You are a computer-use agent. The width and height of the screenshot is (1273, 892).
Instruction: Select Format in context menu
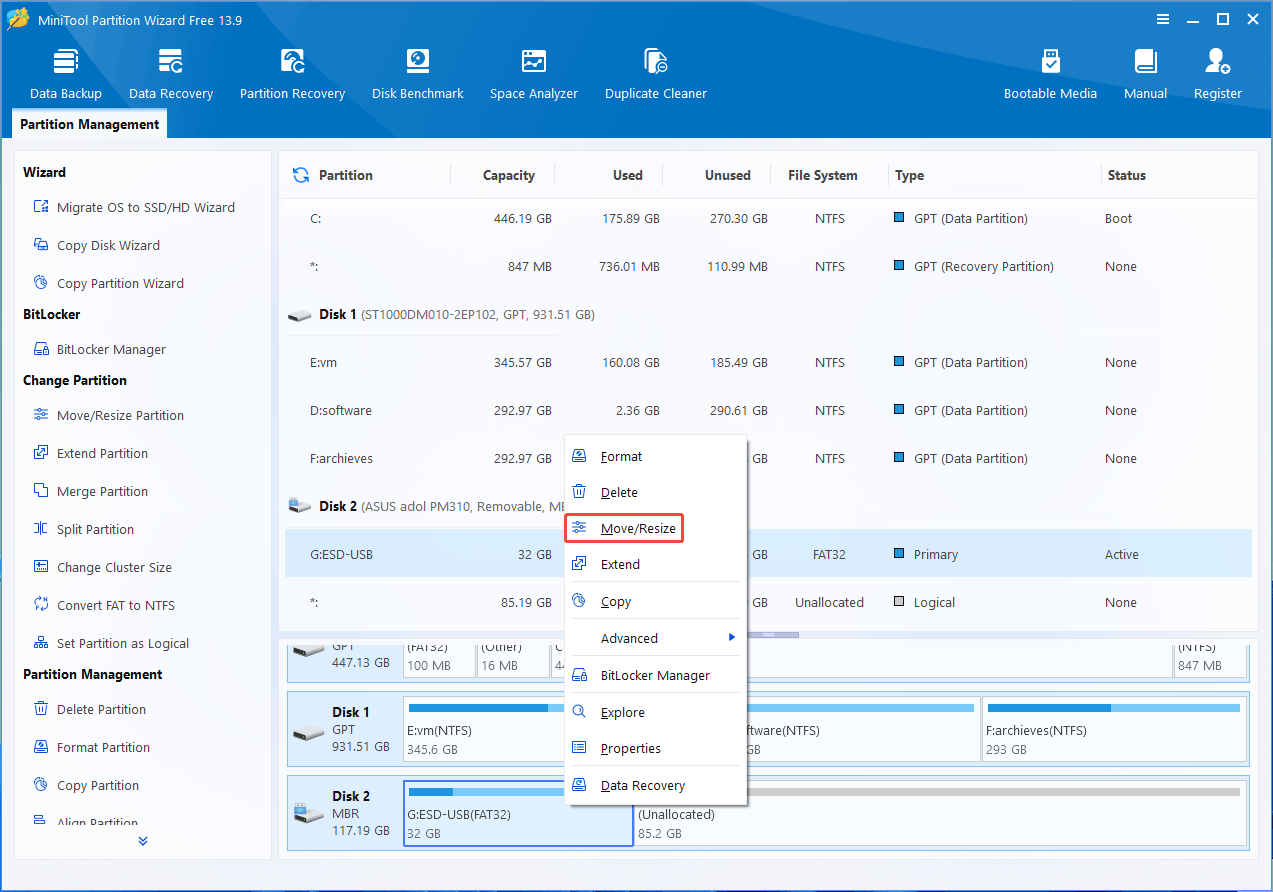(656, 457)
